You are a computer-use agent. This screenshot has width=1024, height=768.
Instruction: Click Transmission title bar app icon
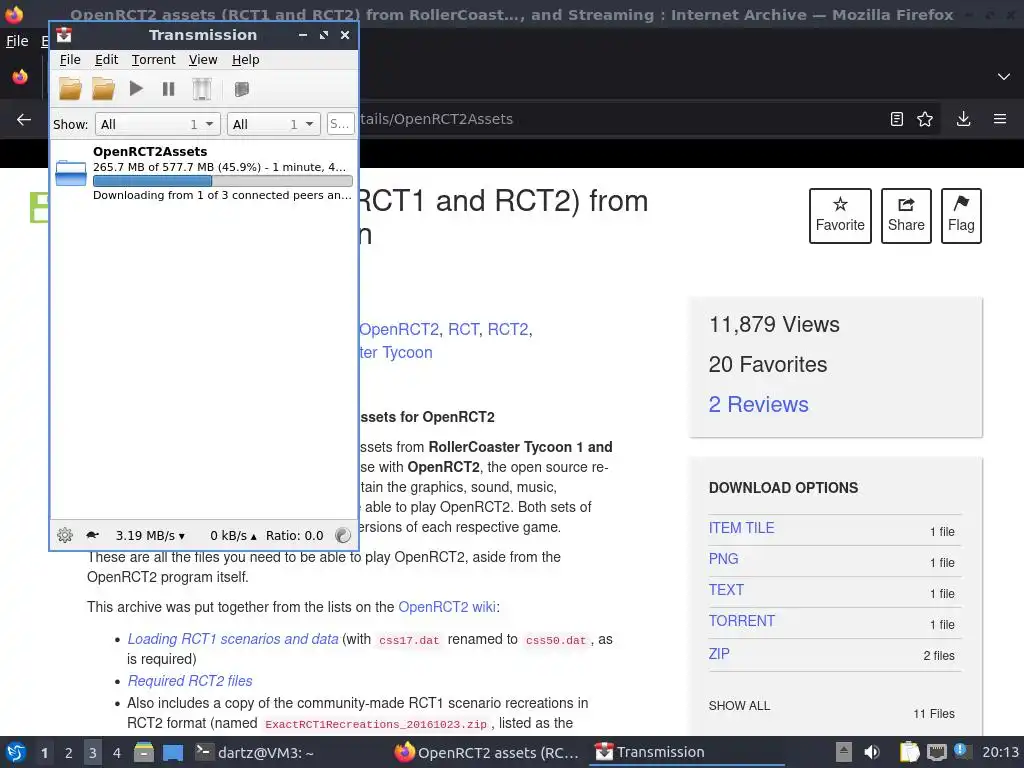tap(64, 35)
